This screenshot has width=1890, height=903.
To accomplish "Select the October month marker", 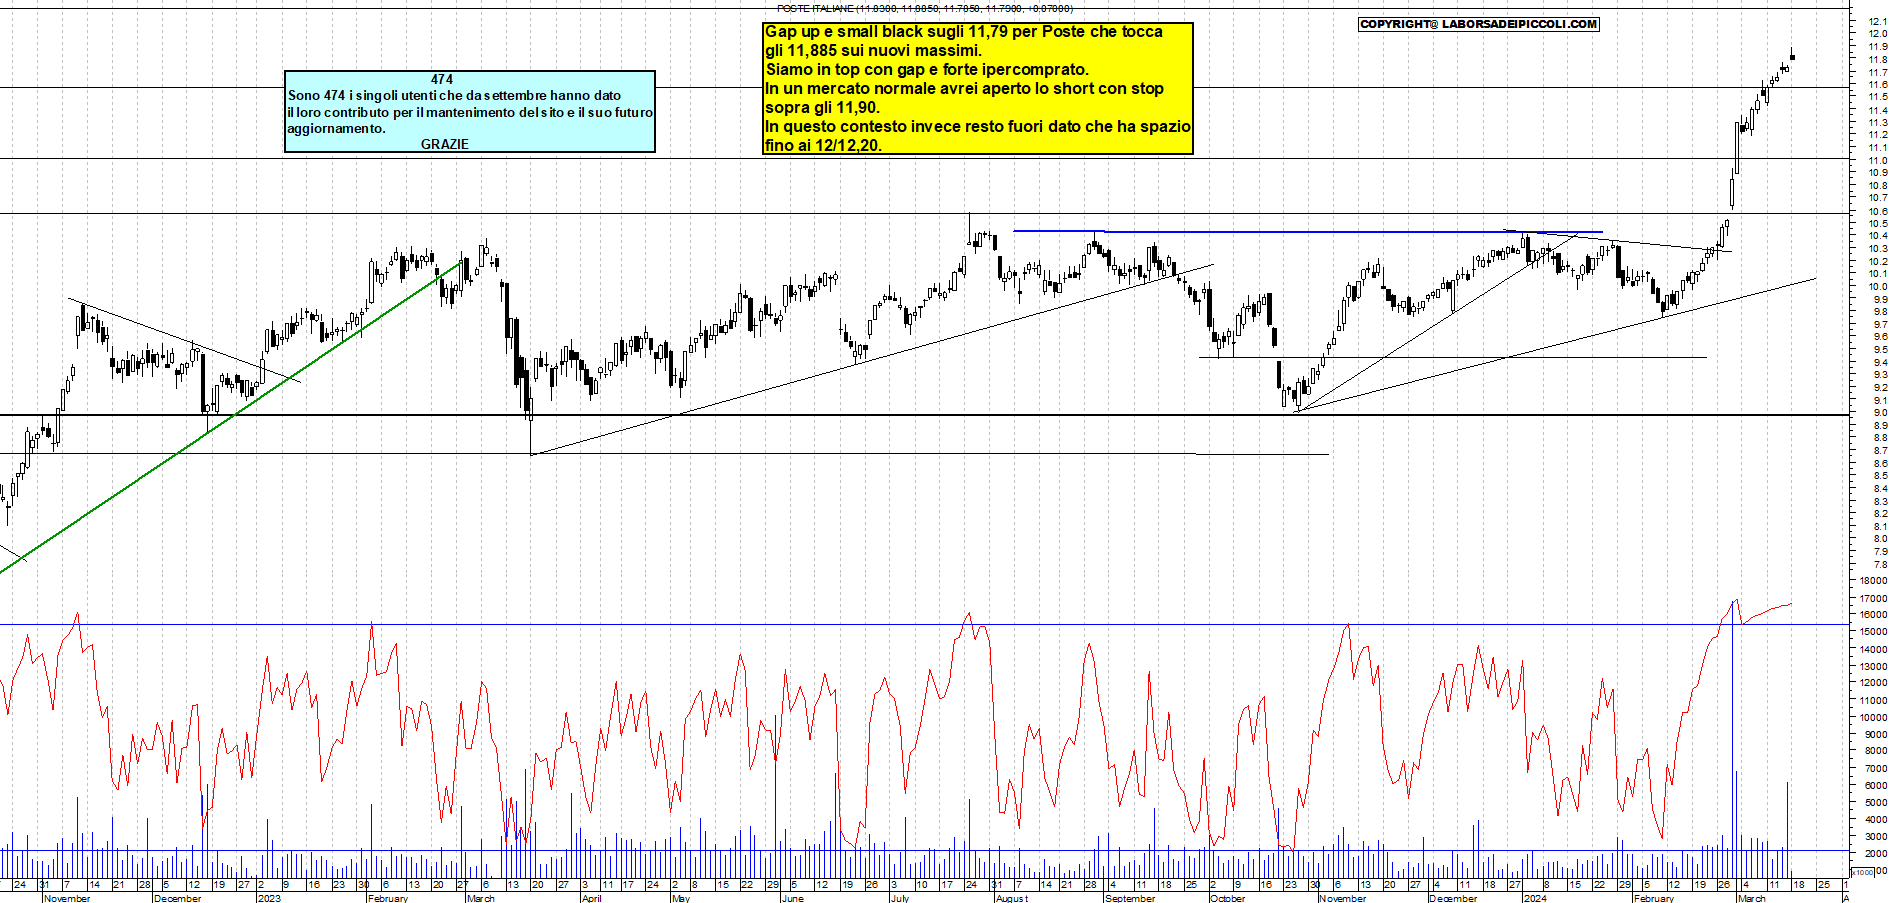I will coord(1228,898).
